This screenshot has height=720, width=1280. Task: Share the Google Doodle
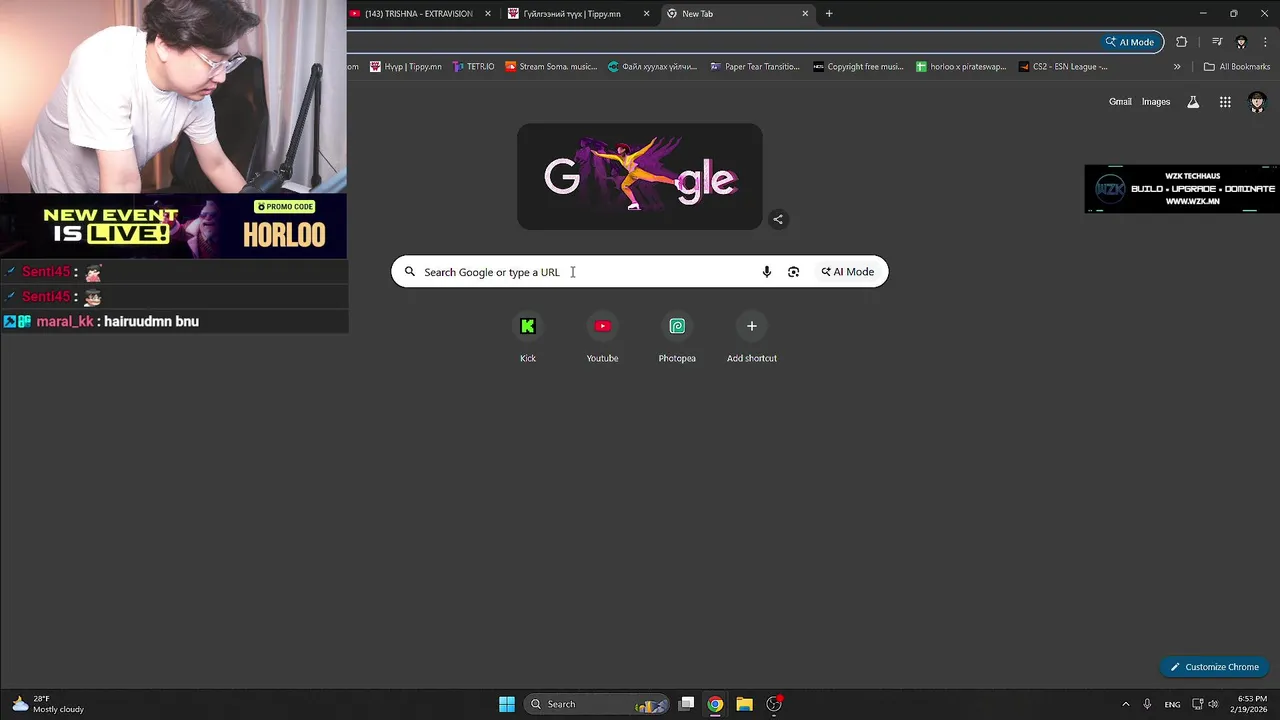coord(778,219)
